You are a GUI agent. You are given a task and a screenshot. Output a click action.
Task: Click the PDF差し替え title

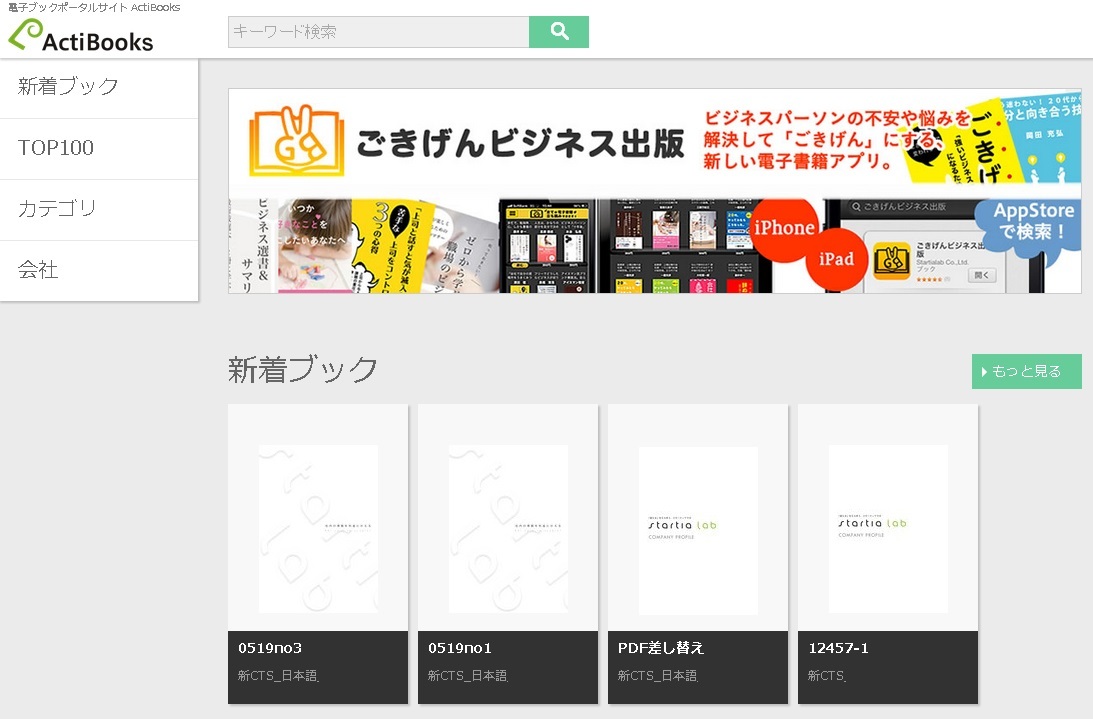click(x=661, y=648)
